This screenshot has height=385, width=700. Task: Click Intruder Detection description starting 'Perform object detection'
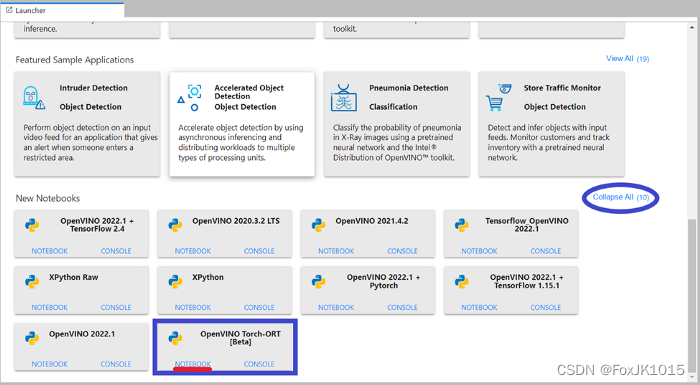[x=91, y=142]
